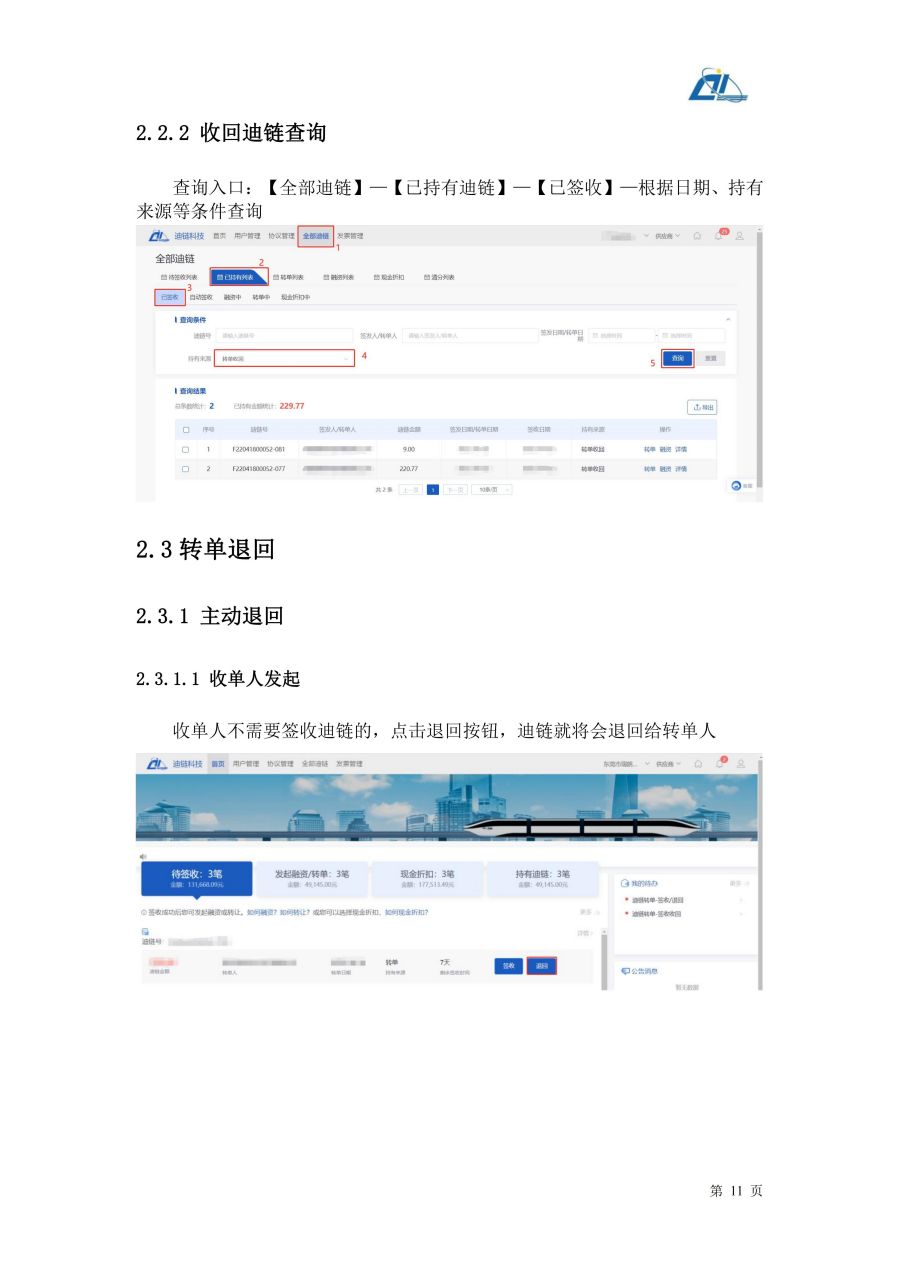900x1272 pixels.
Task: Open 供应商 dropdown on 全部迪链 page
Action: pyautogui.click(x=667, y=236)
